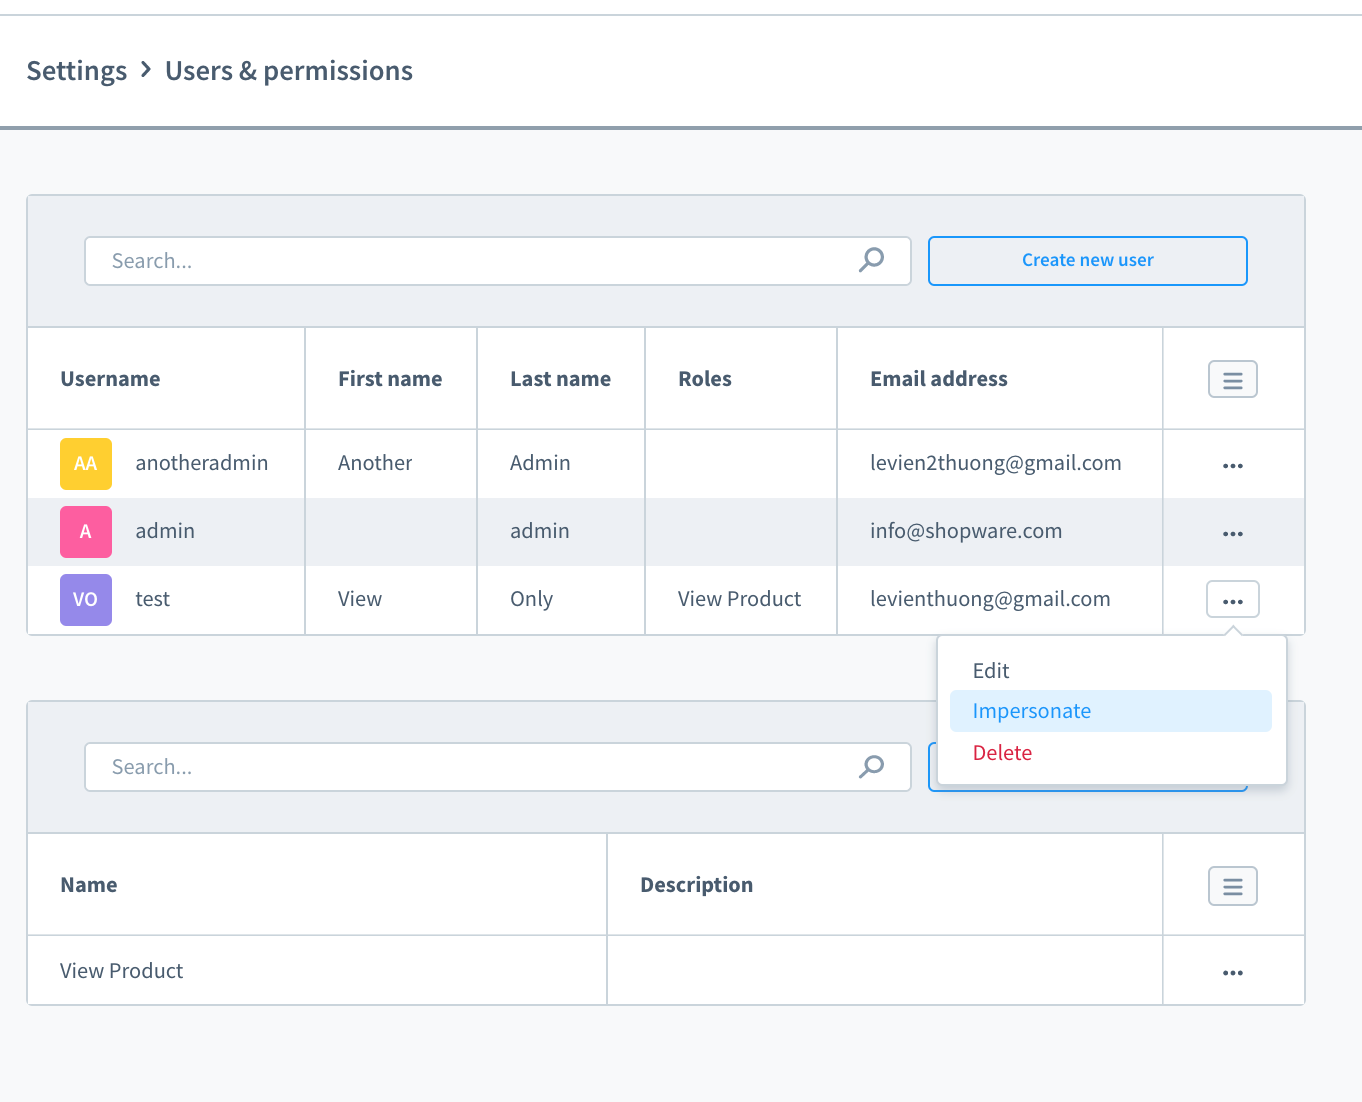Open the three-dot menu for admin user
Screen dimensions: 1362x1102
(x=1232, y=533)
